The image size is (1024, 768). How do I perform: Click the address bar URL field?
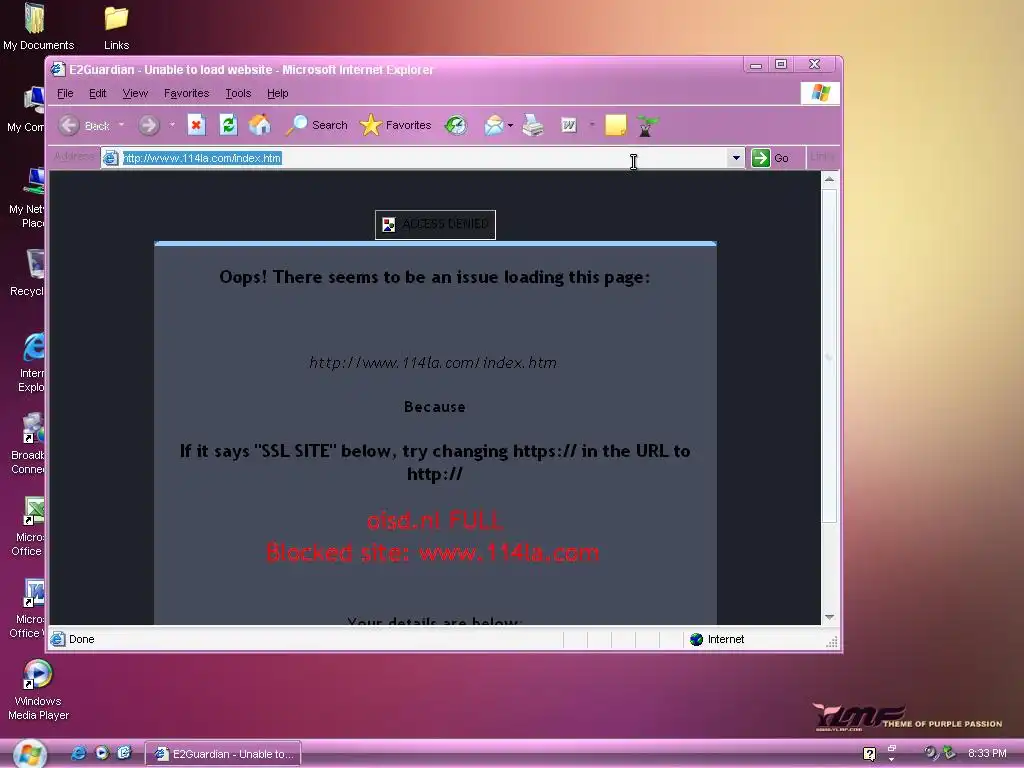[424, 158]
